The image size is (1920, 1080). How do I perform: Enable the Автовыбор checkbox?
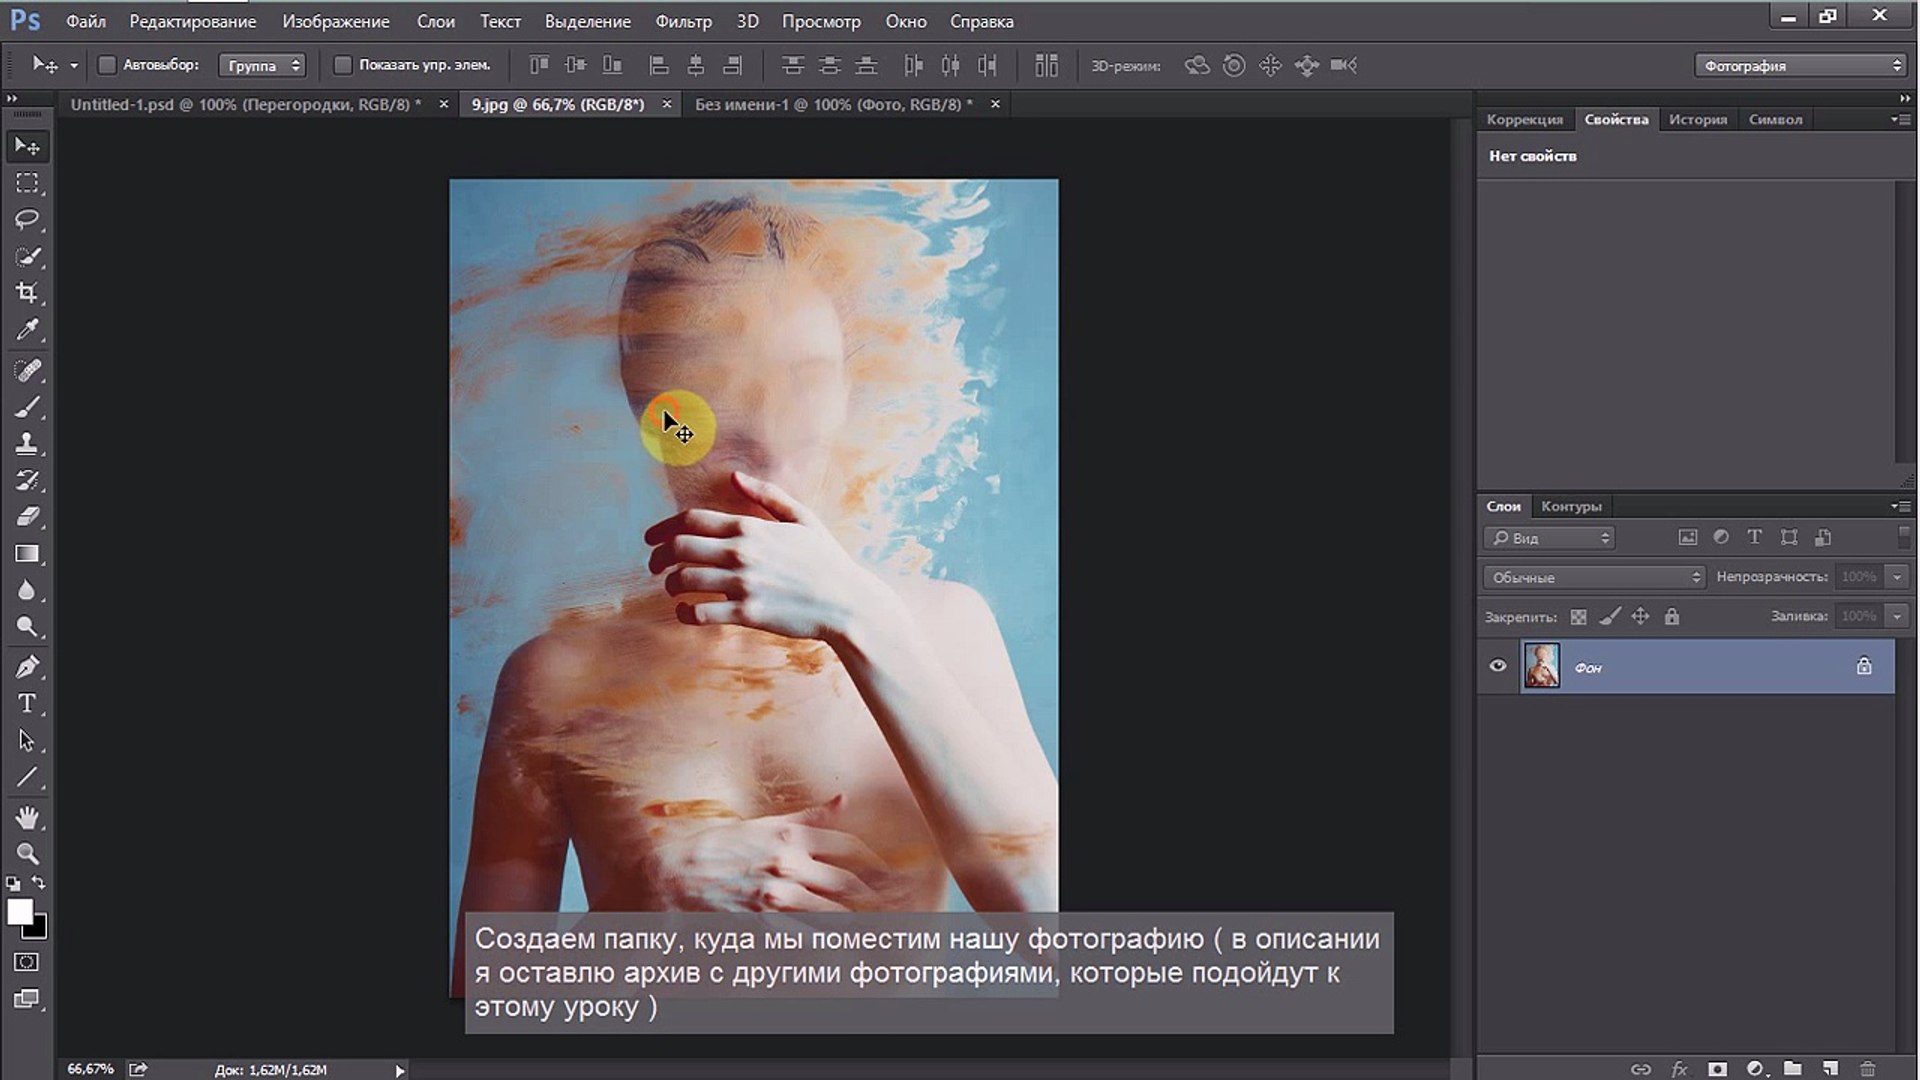coord(107,65)
